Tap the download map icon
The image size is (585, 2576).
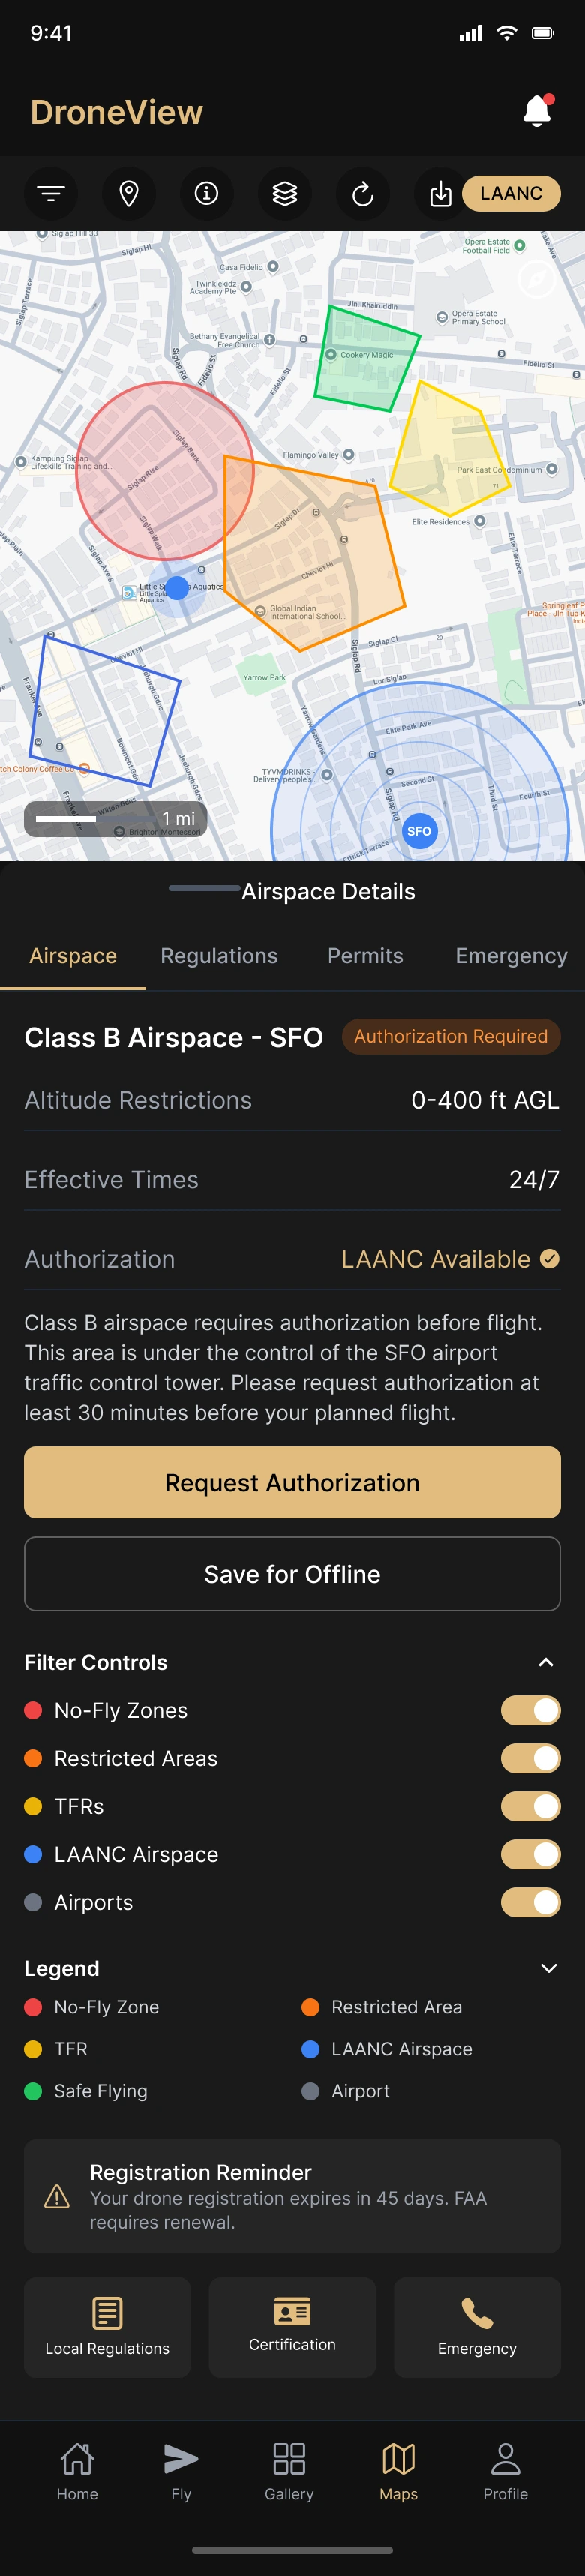coord(440,193)
